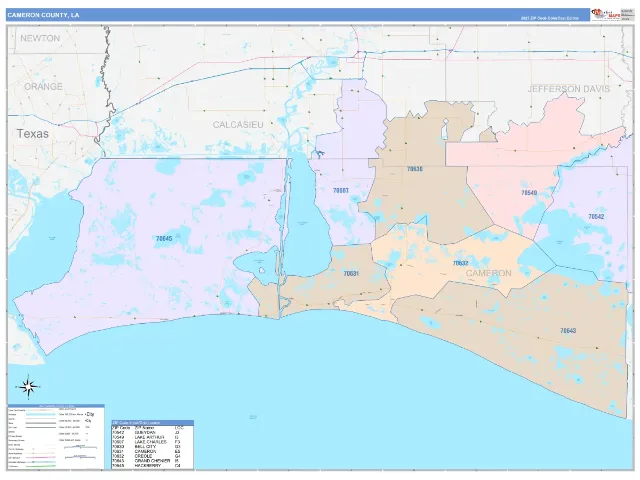Click the Texas state label

tap(33, 133)
